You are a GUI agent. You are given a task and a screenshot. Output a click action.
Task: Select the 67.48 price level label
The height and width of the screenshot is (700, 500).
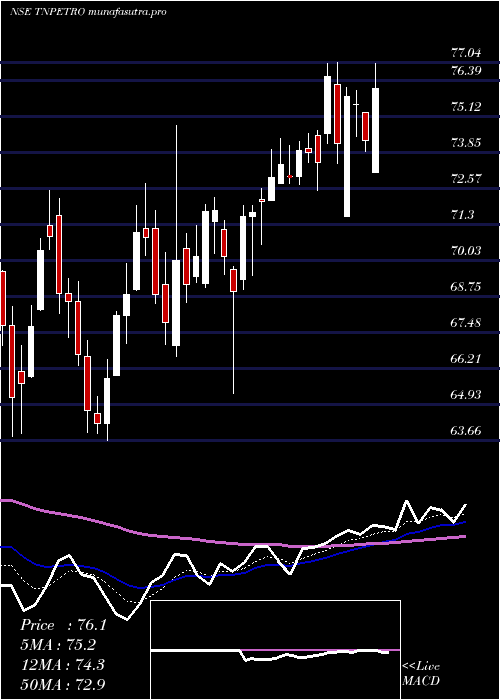point(466,323)
